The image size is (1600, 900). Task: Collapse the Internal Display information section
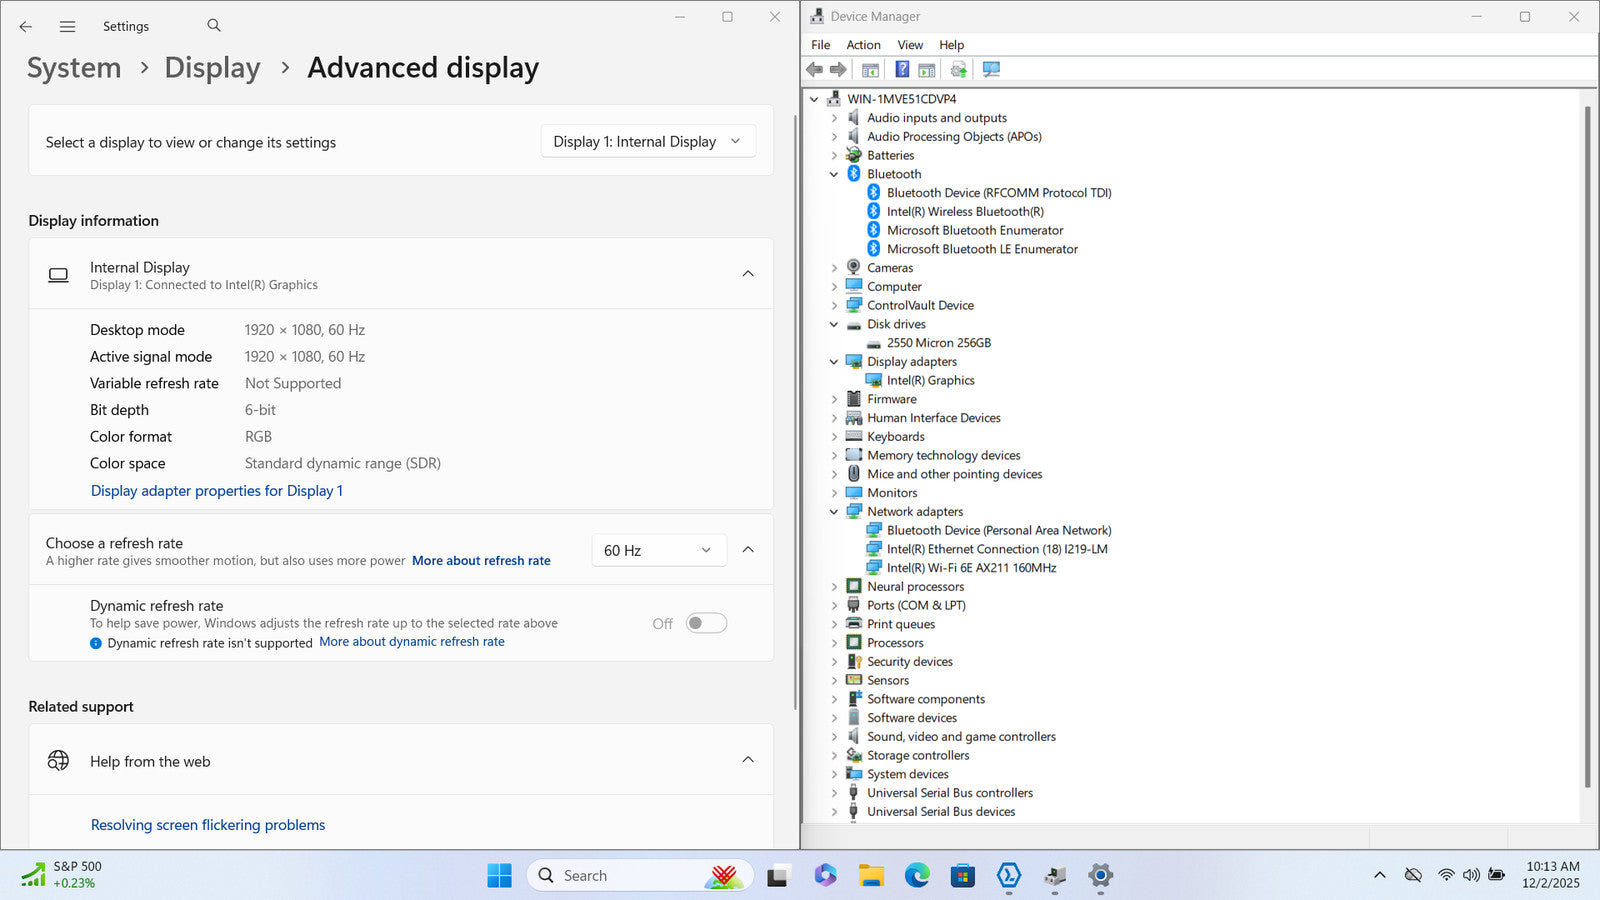[747, 274]
